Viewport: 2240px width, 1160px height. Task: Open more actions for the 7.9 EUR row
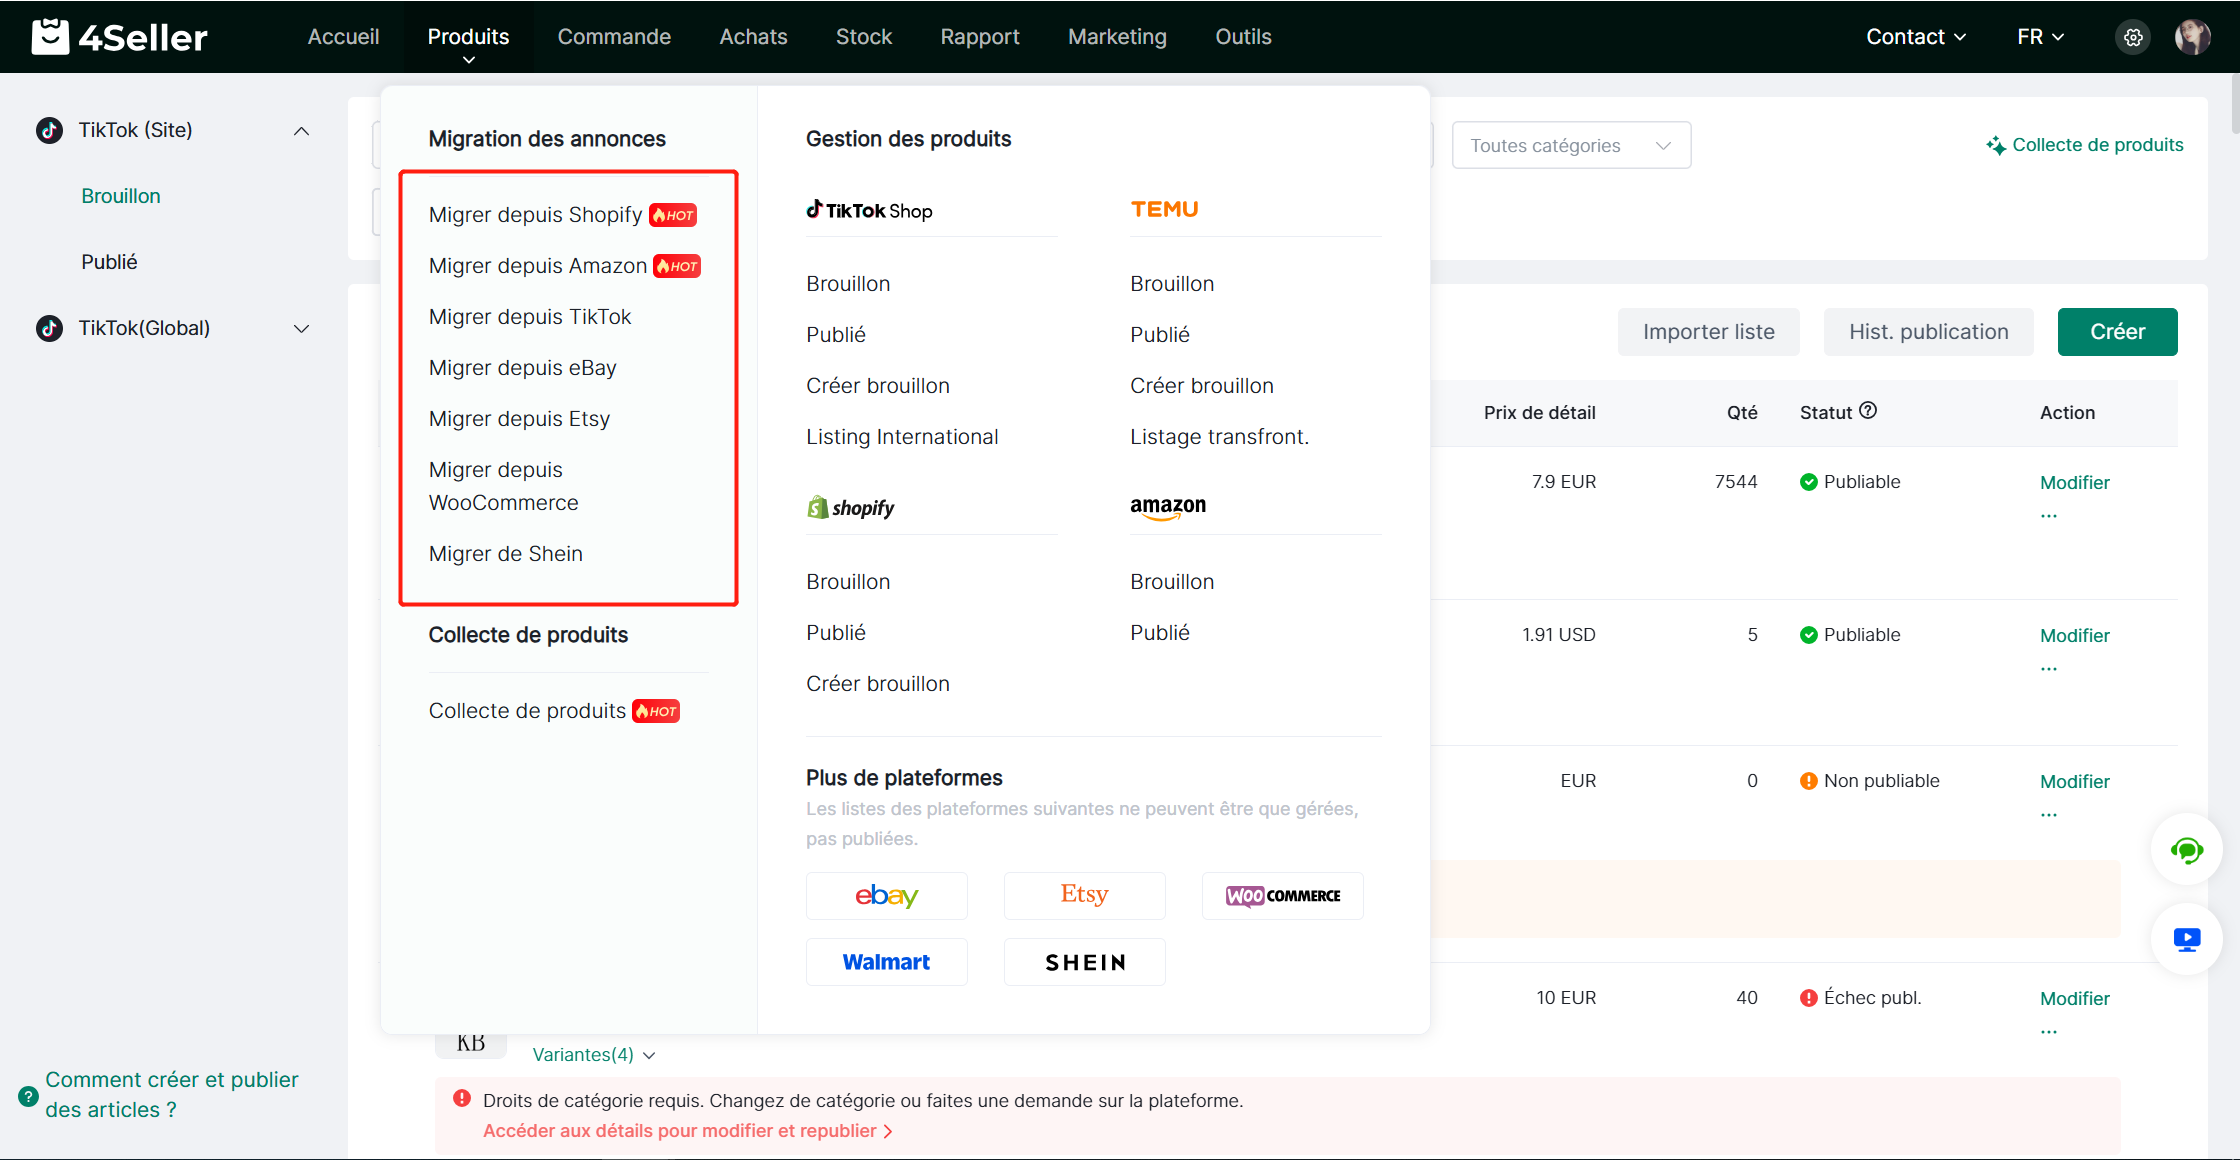(2049, 516)
